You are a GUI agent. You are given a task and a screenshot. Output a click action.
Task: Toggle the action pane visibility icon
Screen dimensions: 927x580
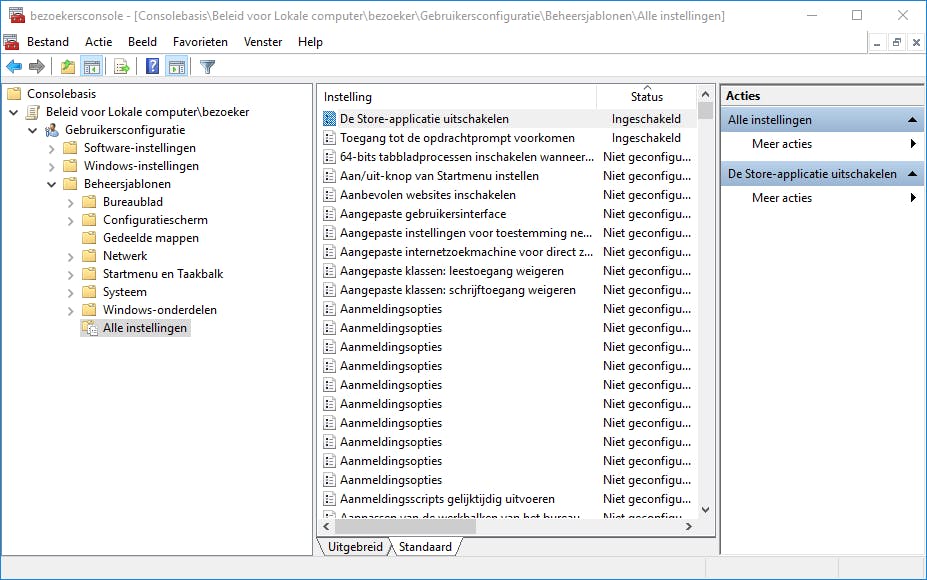point(177,66)
